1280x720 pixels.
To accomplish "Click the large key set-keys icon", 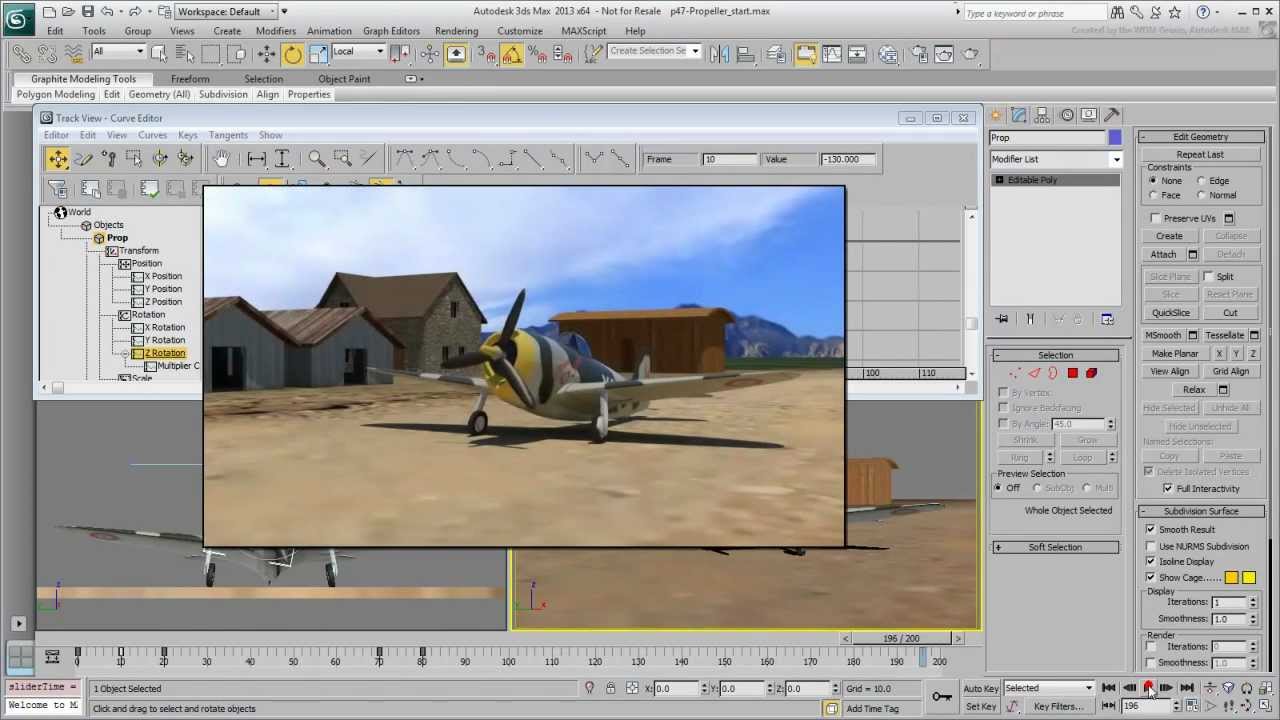I will coord(941,696).
